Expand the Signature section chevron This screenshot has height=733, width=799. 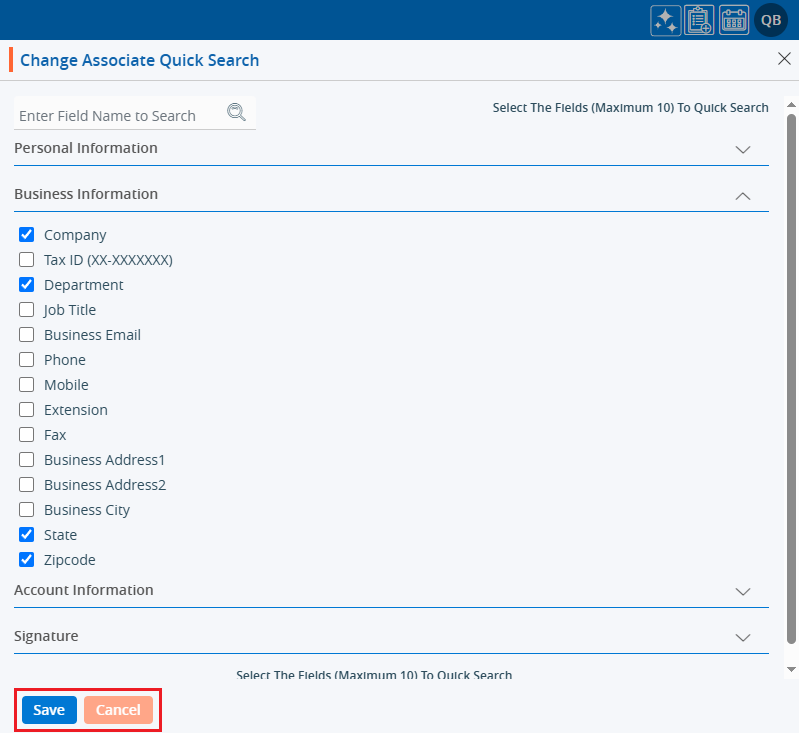click(742, 637)
